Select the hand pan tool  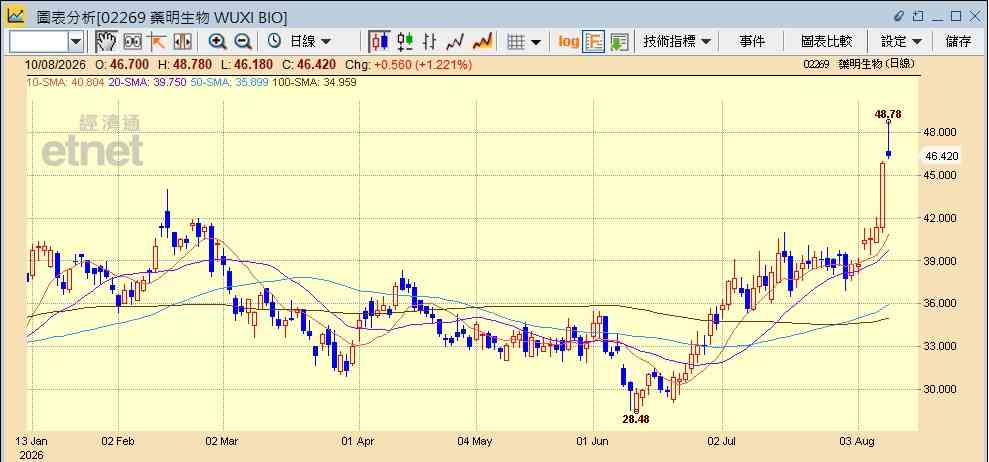(106, 42)
